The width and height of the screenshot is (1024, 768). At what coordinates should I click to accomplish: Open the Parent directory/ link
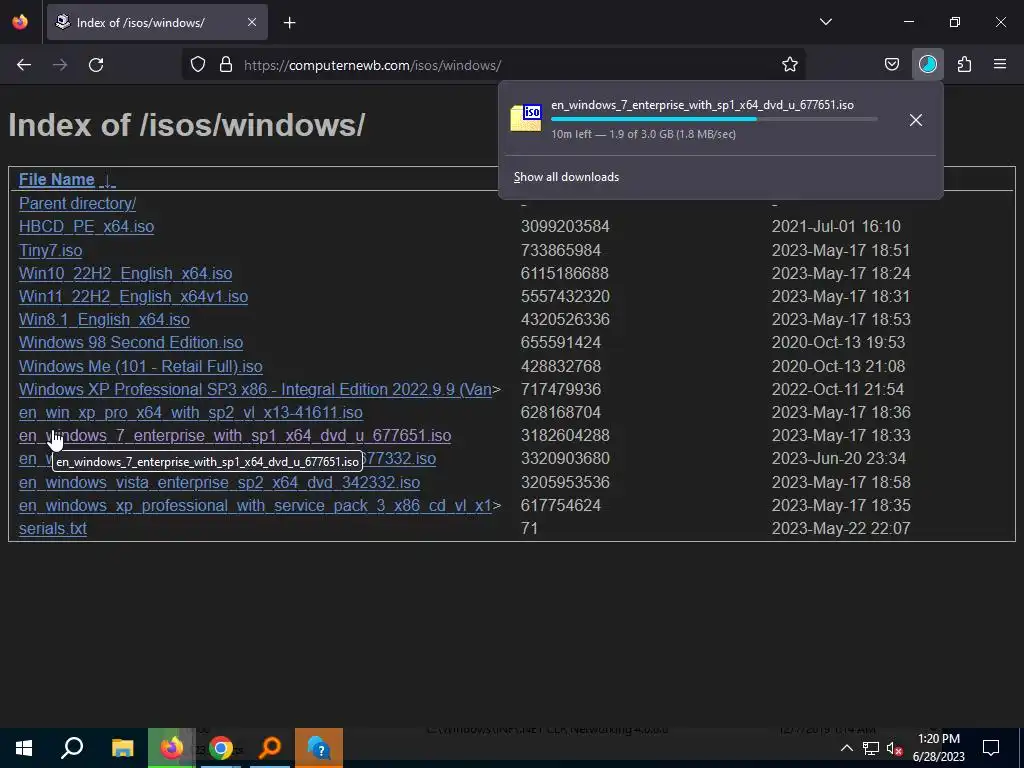(77, 204)
